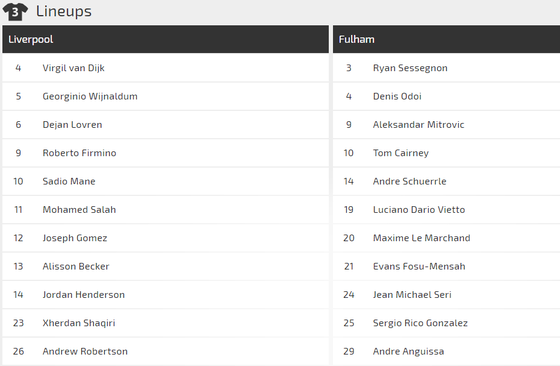Click Dejan Lovren in Liverpool lineup
The image size is (560, 366).
pos(72,125)
